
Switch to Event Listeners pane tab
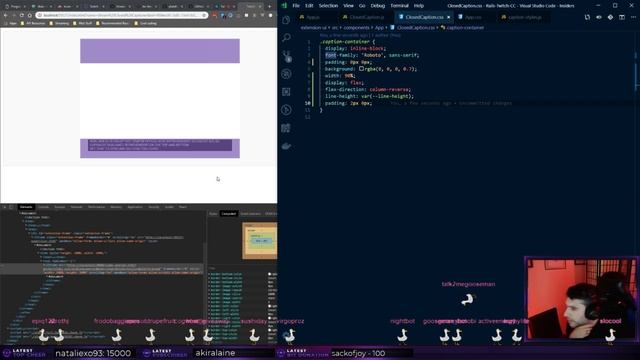click(250, 213)
